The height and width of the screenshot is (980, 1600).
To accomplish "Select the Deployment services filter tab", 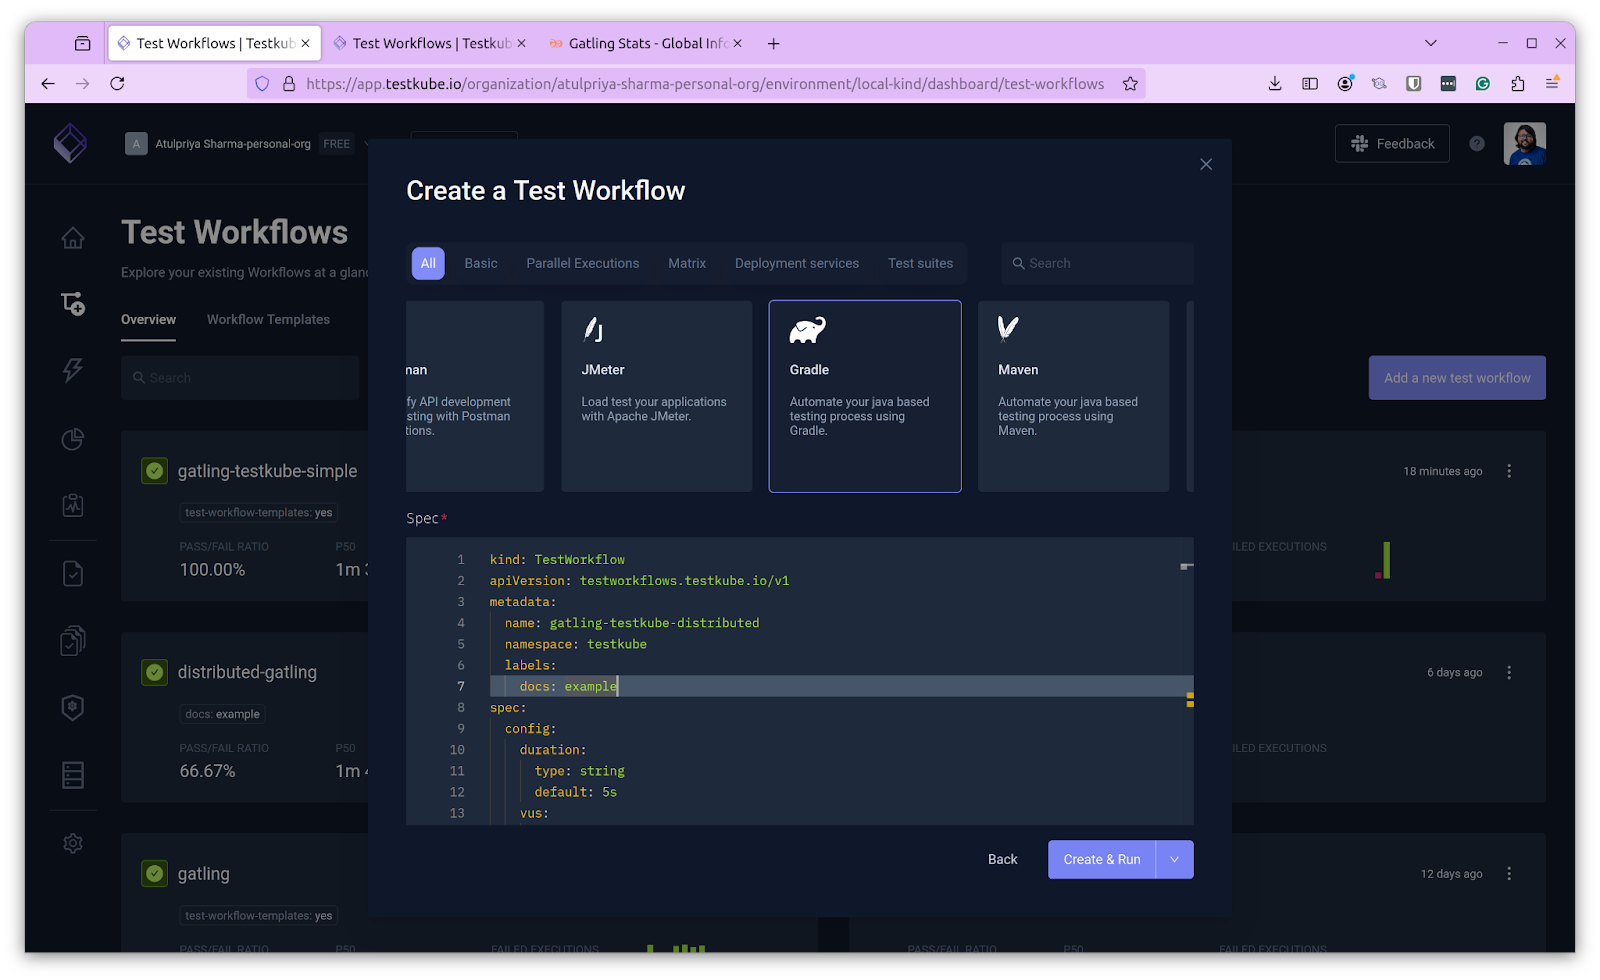I will coord(797,263).
